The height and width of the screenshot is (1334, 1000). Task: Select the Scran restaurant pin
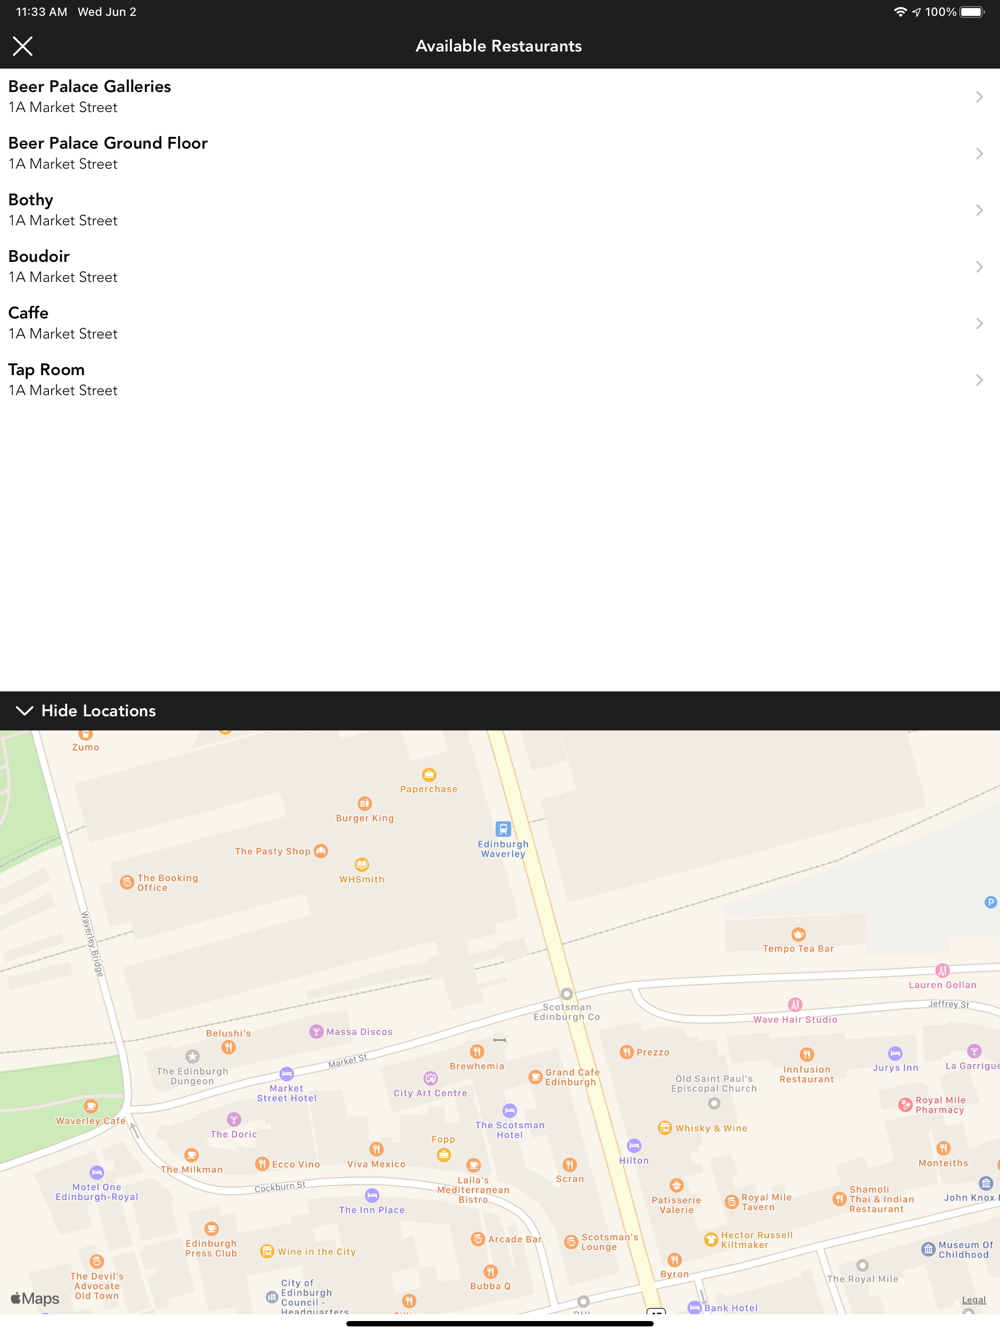pyautogui.click(x=569, y=1164)
